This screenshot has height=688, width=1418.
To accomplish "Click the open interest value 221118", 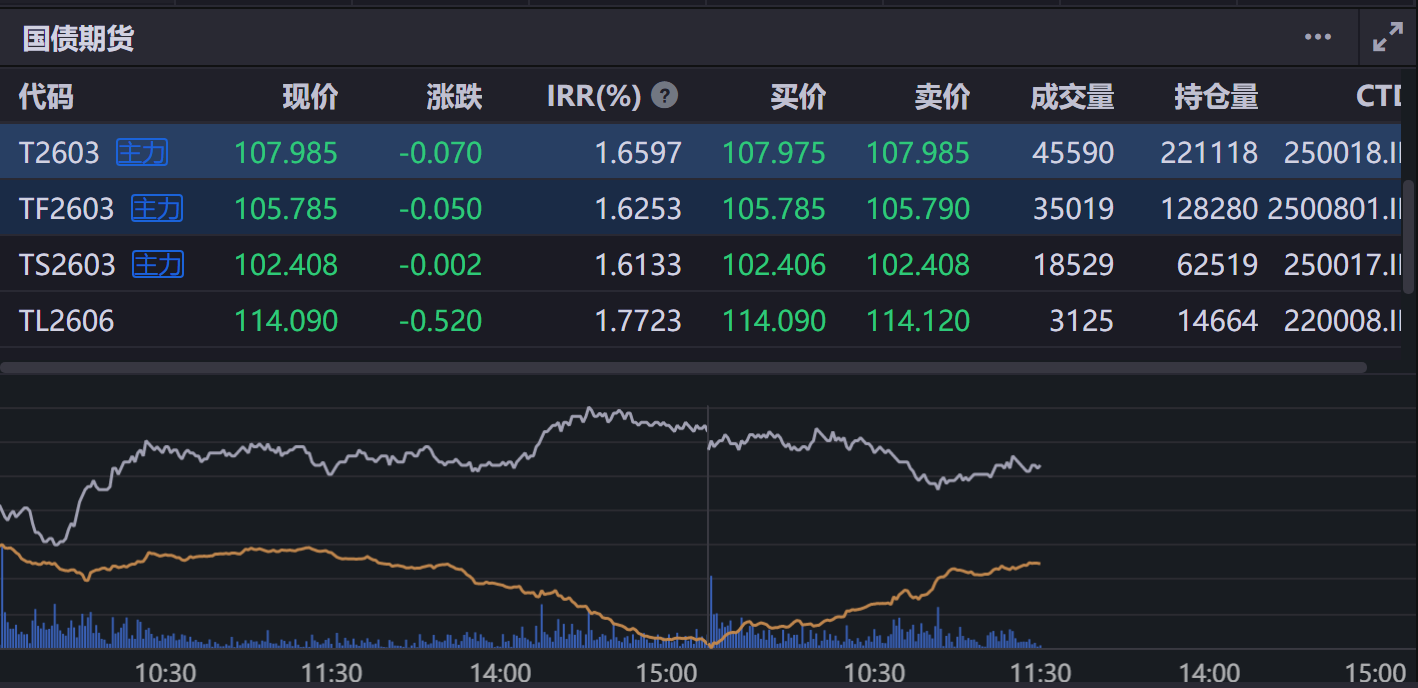I will [x=1209, y=153].
